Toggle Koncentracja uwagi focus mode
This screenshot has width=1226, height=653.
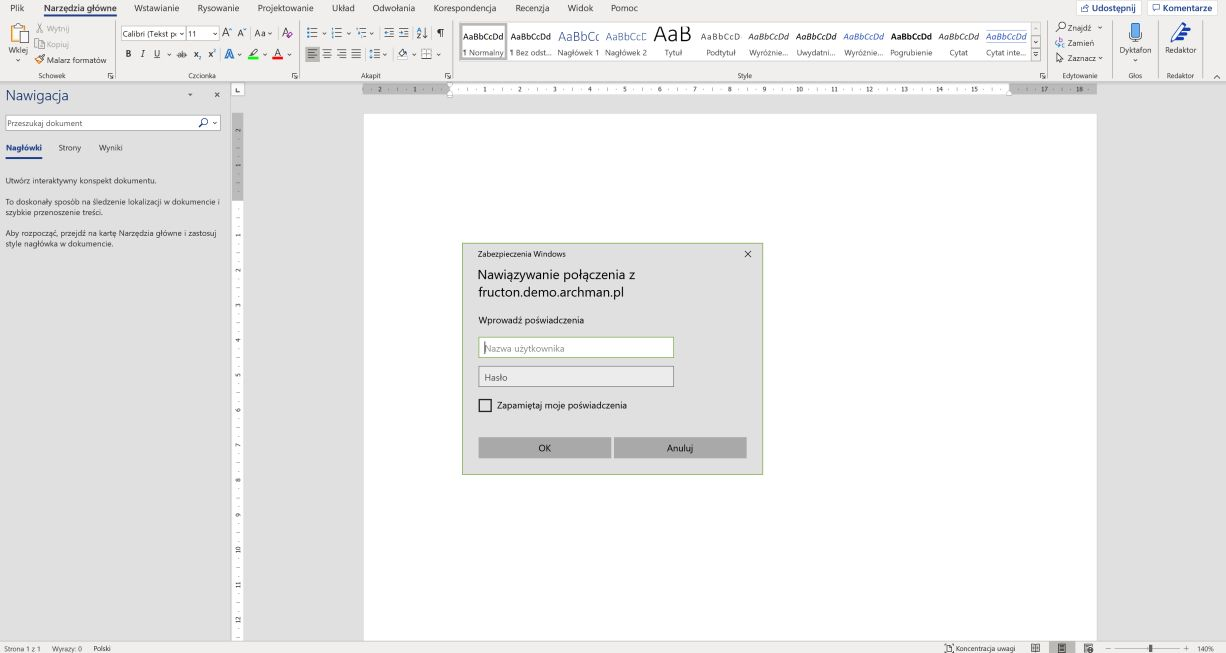pyautogui.click(x=979, y=648)
